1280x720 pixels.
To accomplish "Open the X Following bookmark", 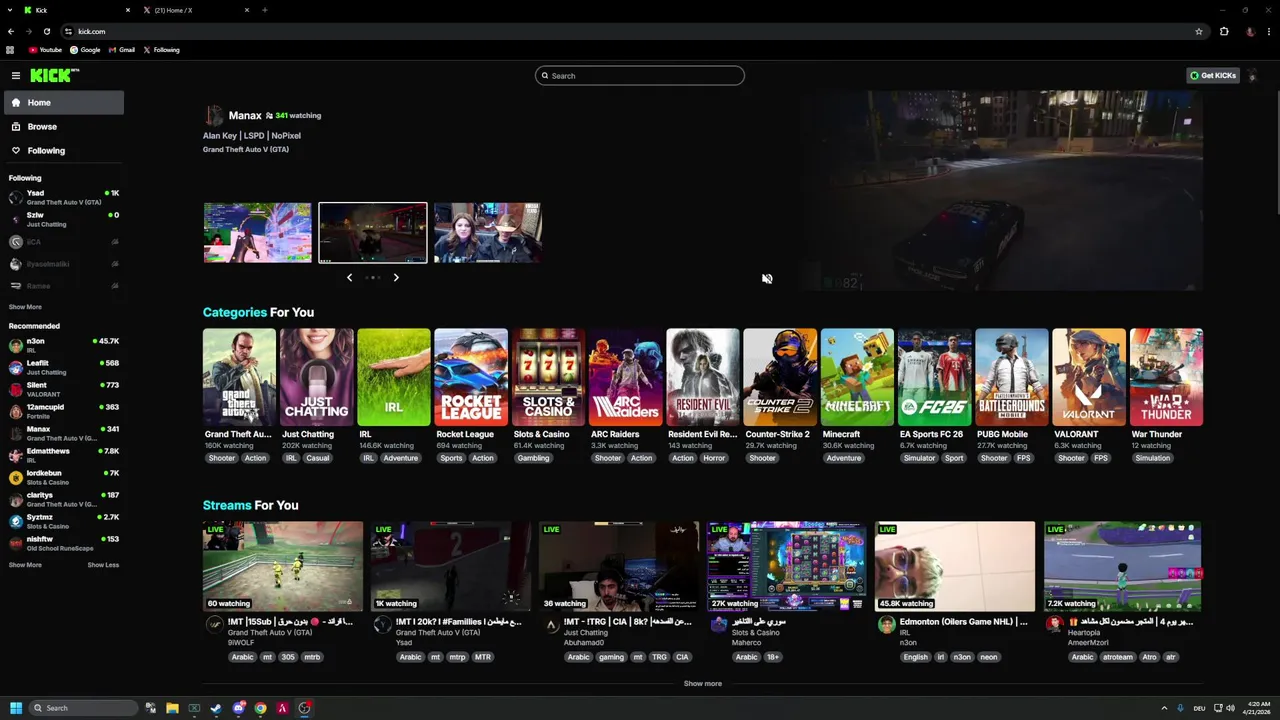I will tap(162, 49).
